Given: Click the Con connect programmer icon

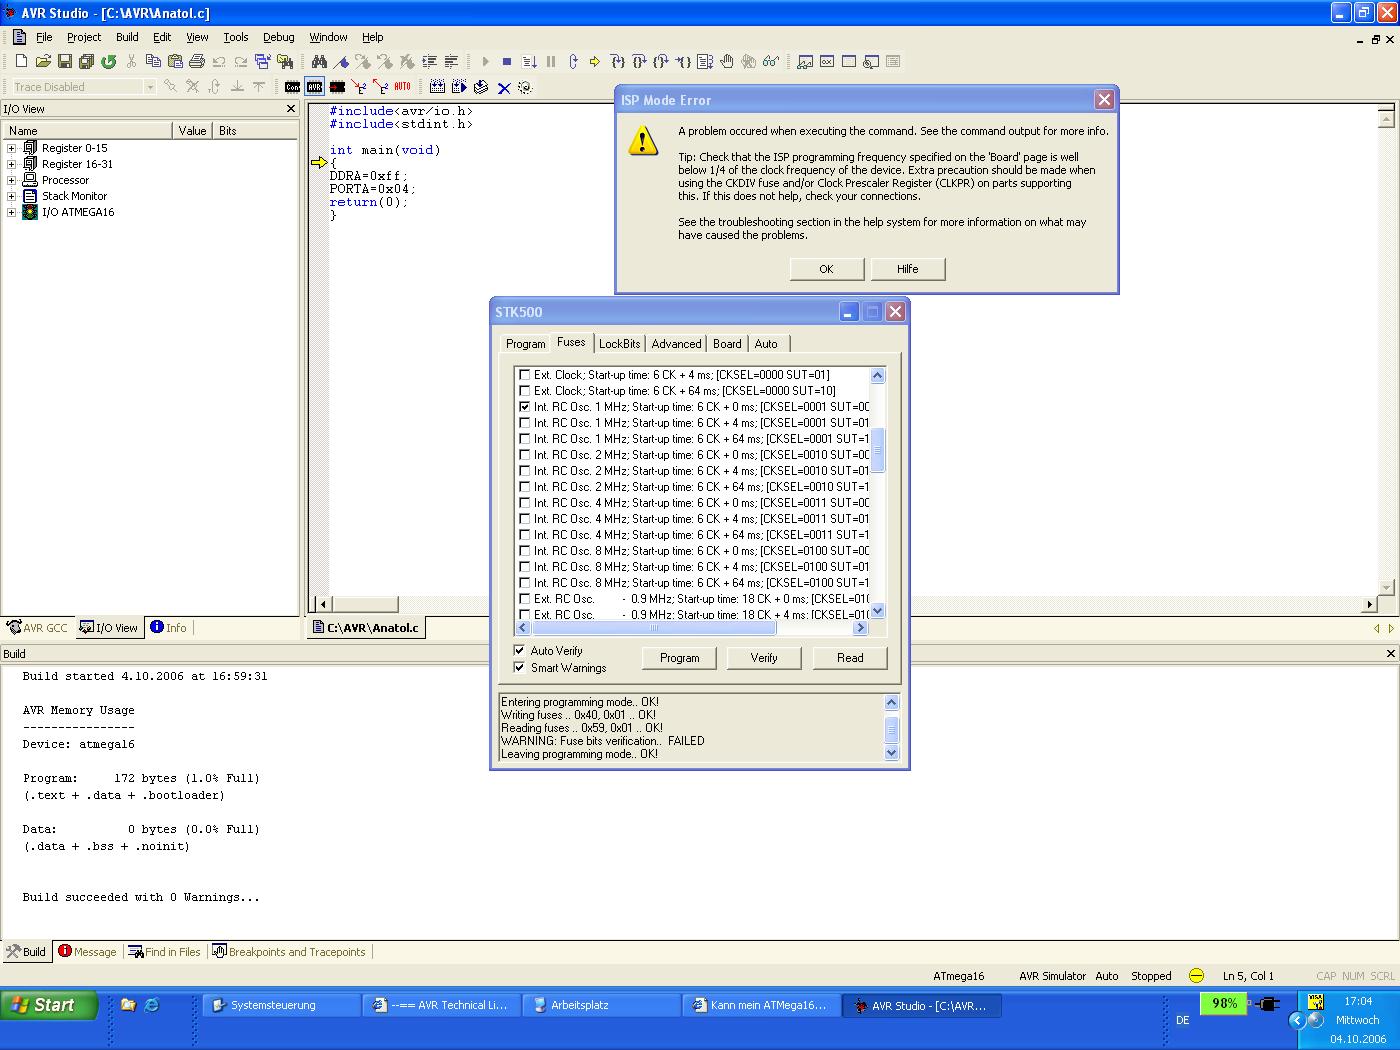Looking at the screenshot, I should pyautogui.click(x=292, y=87).
